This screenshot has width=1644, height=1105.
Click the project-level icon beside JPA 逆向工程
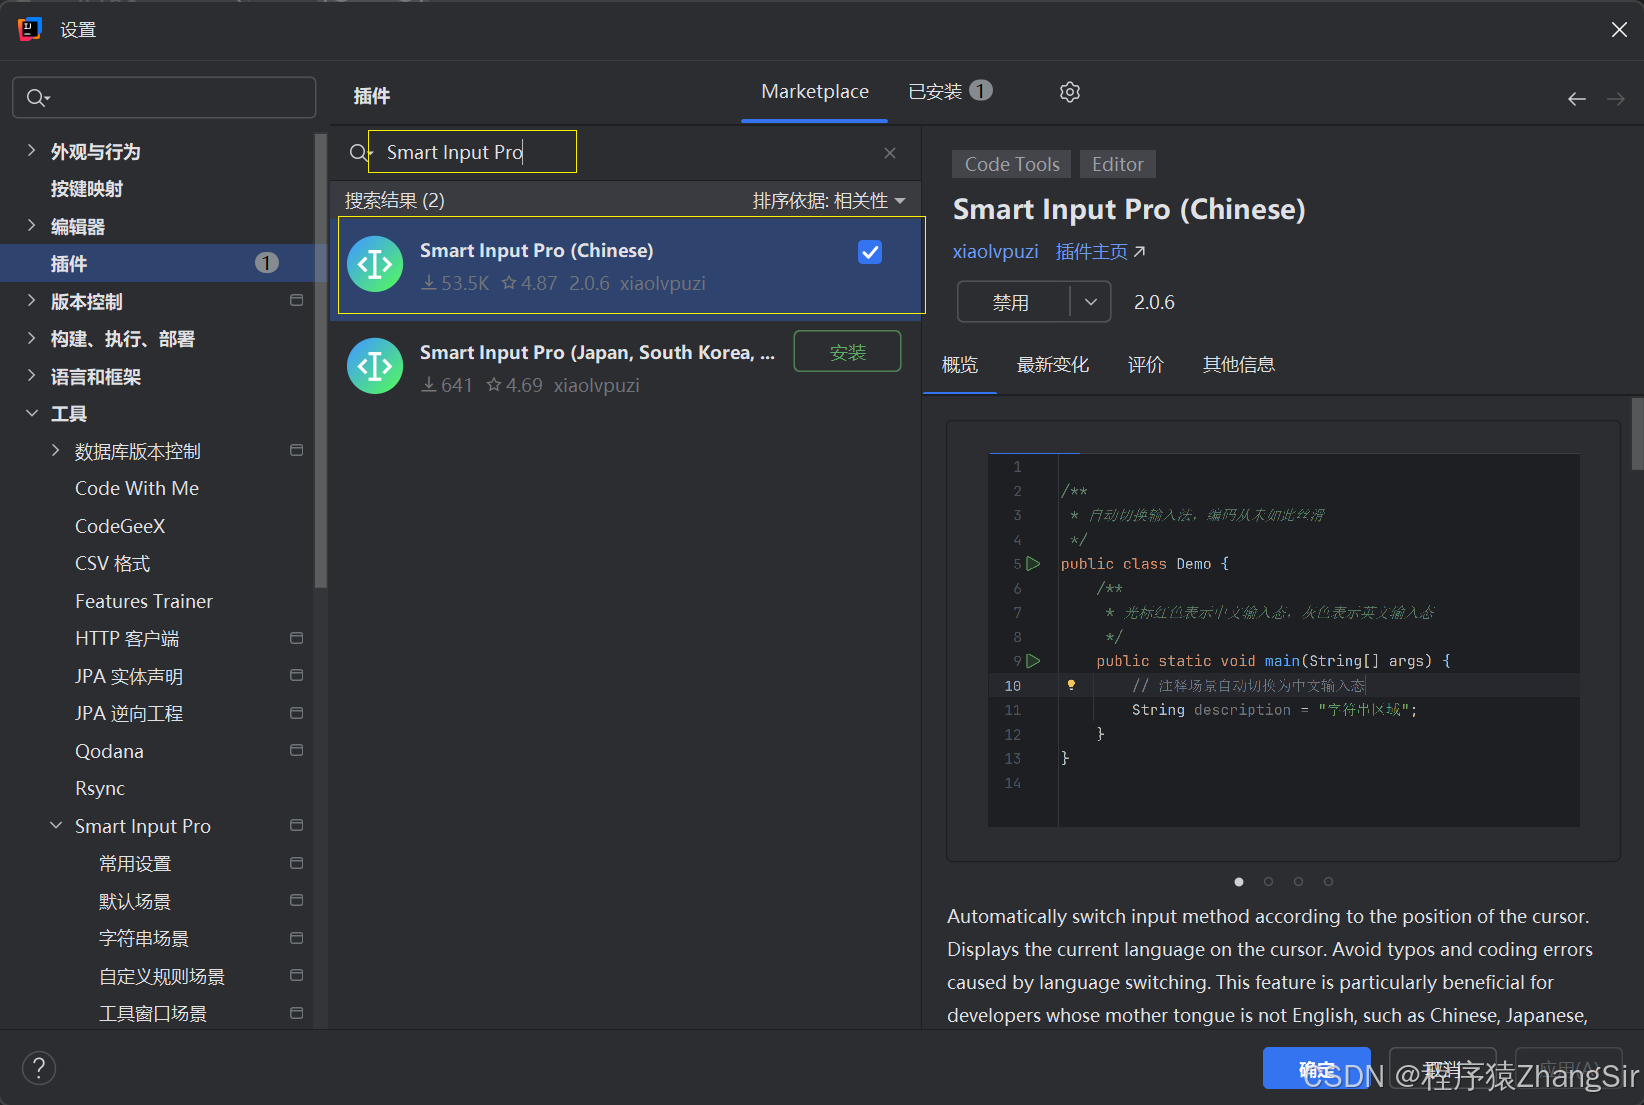point(296,713)
